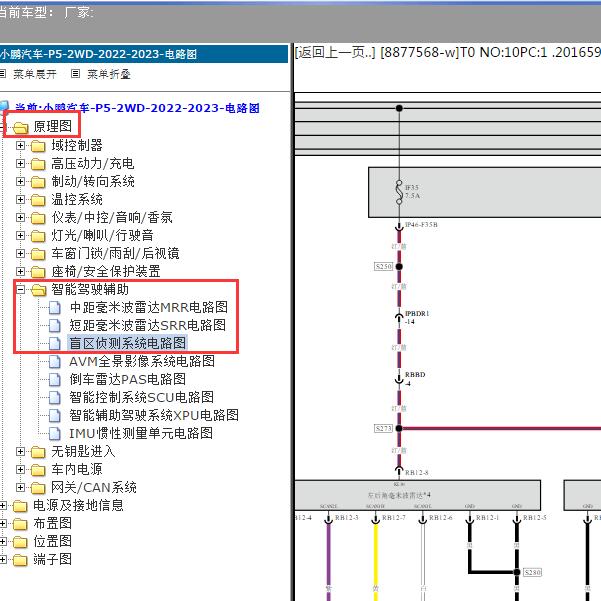The width and height of the screenshot is (601, 601).
Task: Open 智能辅助驾驶系统XPU电路图
Action: click(154, 415)
